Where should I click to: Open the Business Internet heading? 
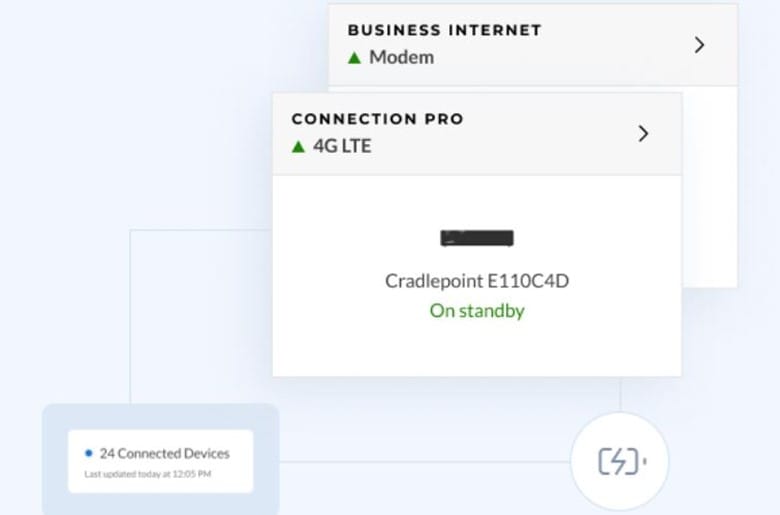(x=444, y=30)
